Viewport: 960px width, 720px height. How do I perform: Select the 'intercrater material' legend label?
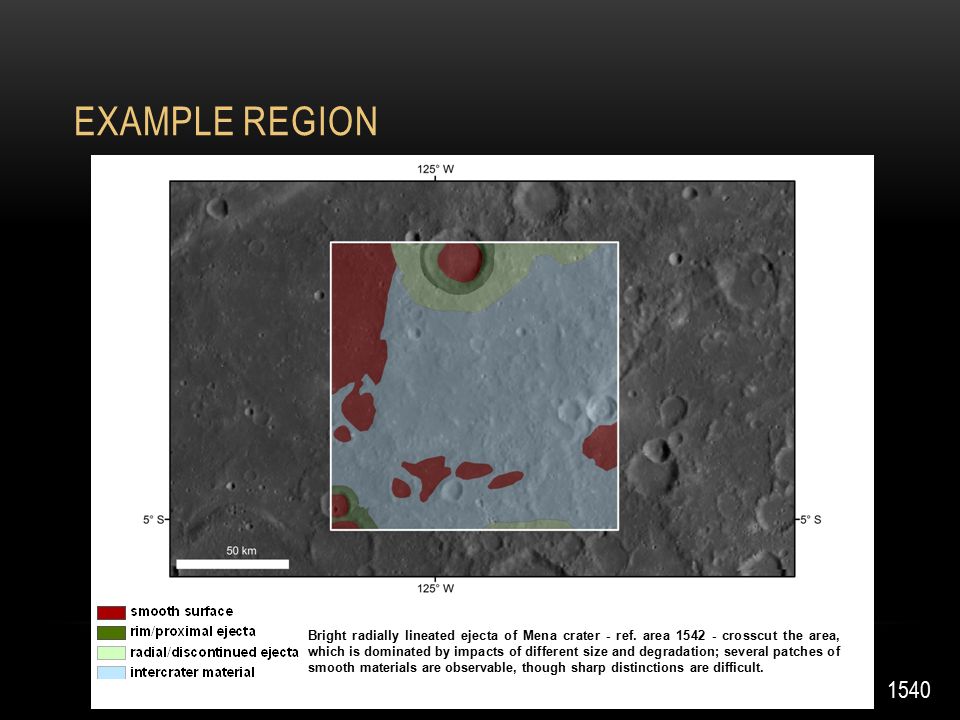[192, 672]
